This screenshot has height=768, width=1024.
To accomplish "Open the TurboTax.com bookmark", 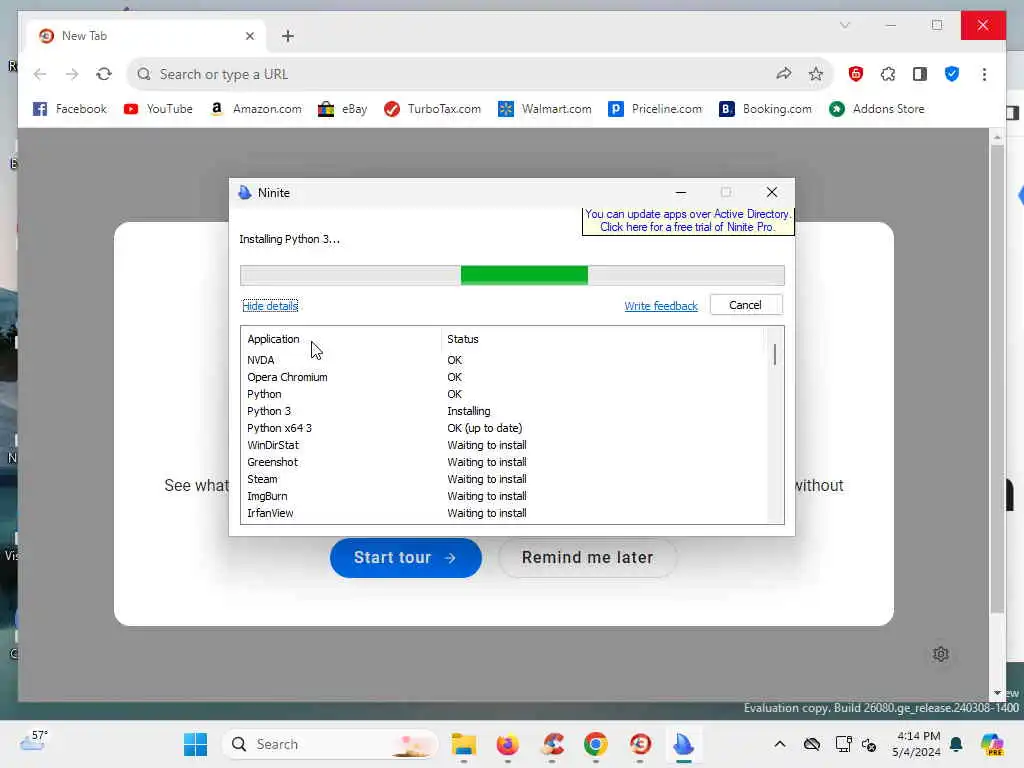I will tap(432, 109).
